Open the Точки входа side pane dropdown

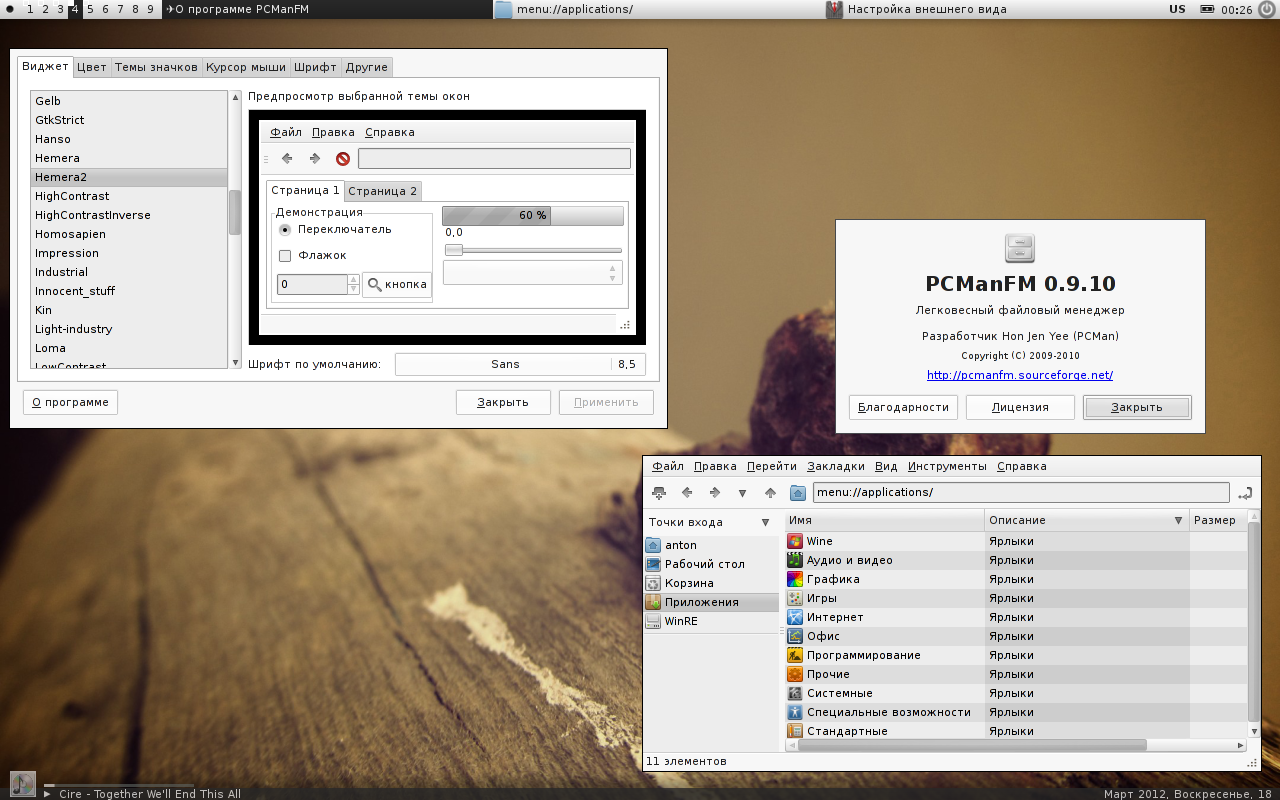765,522
